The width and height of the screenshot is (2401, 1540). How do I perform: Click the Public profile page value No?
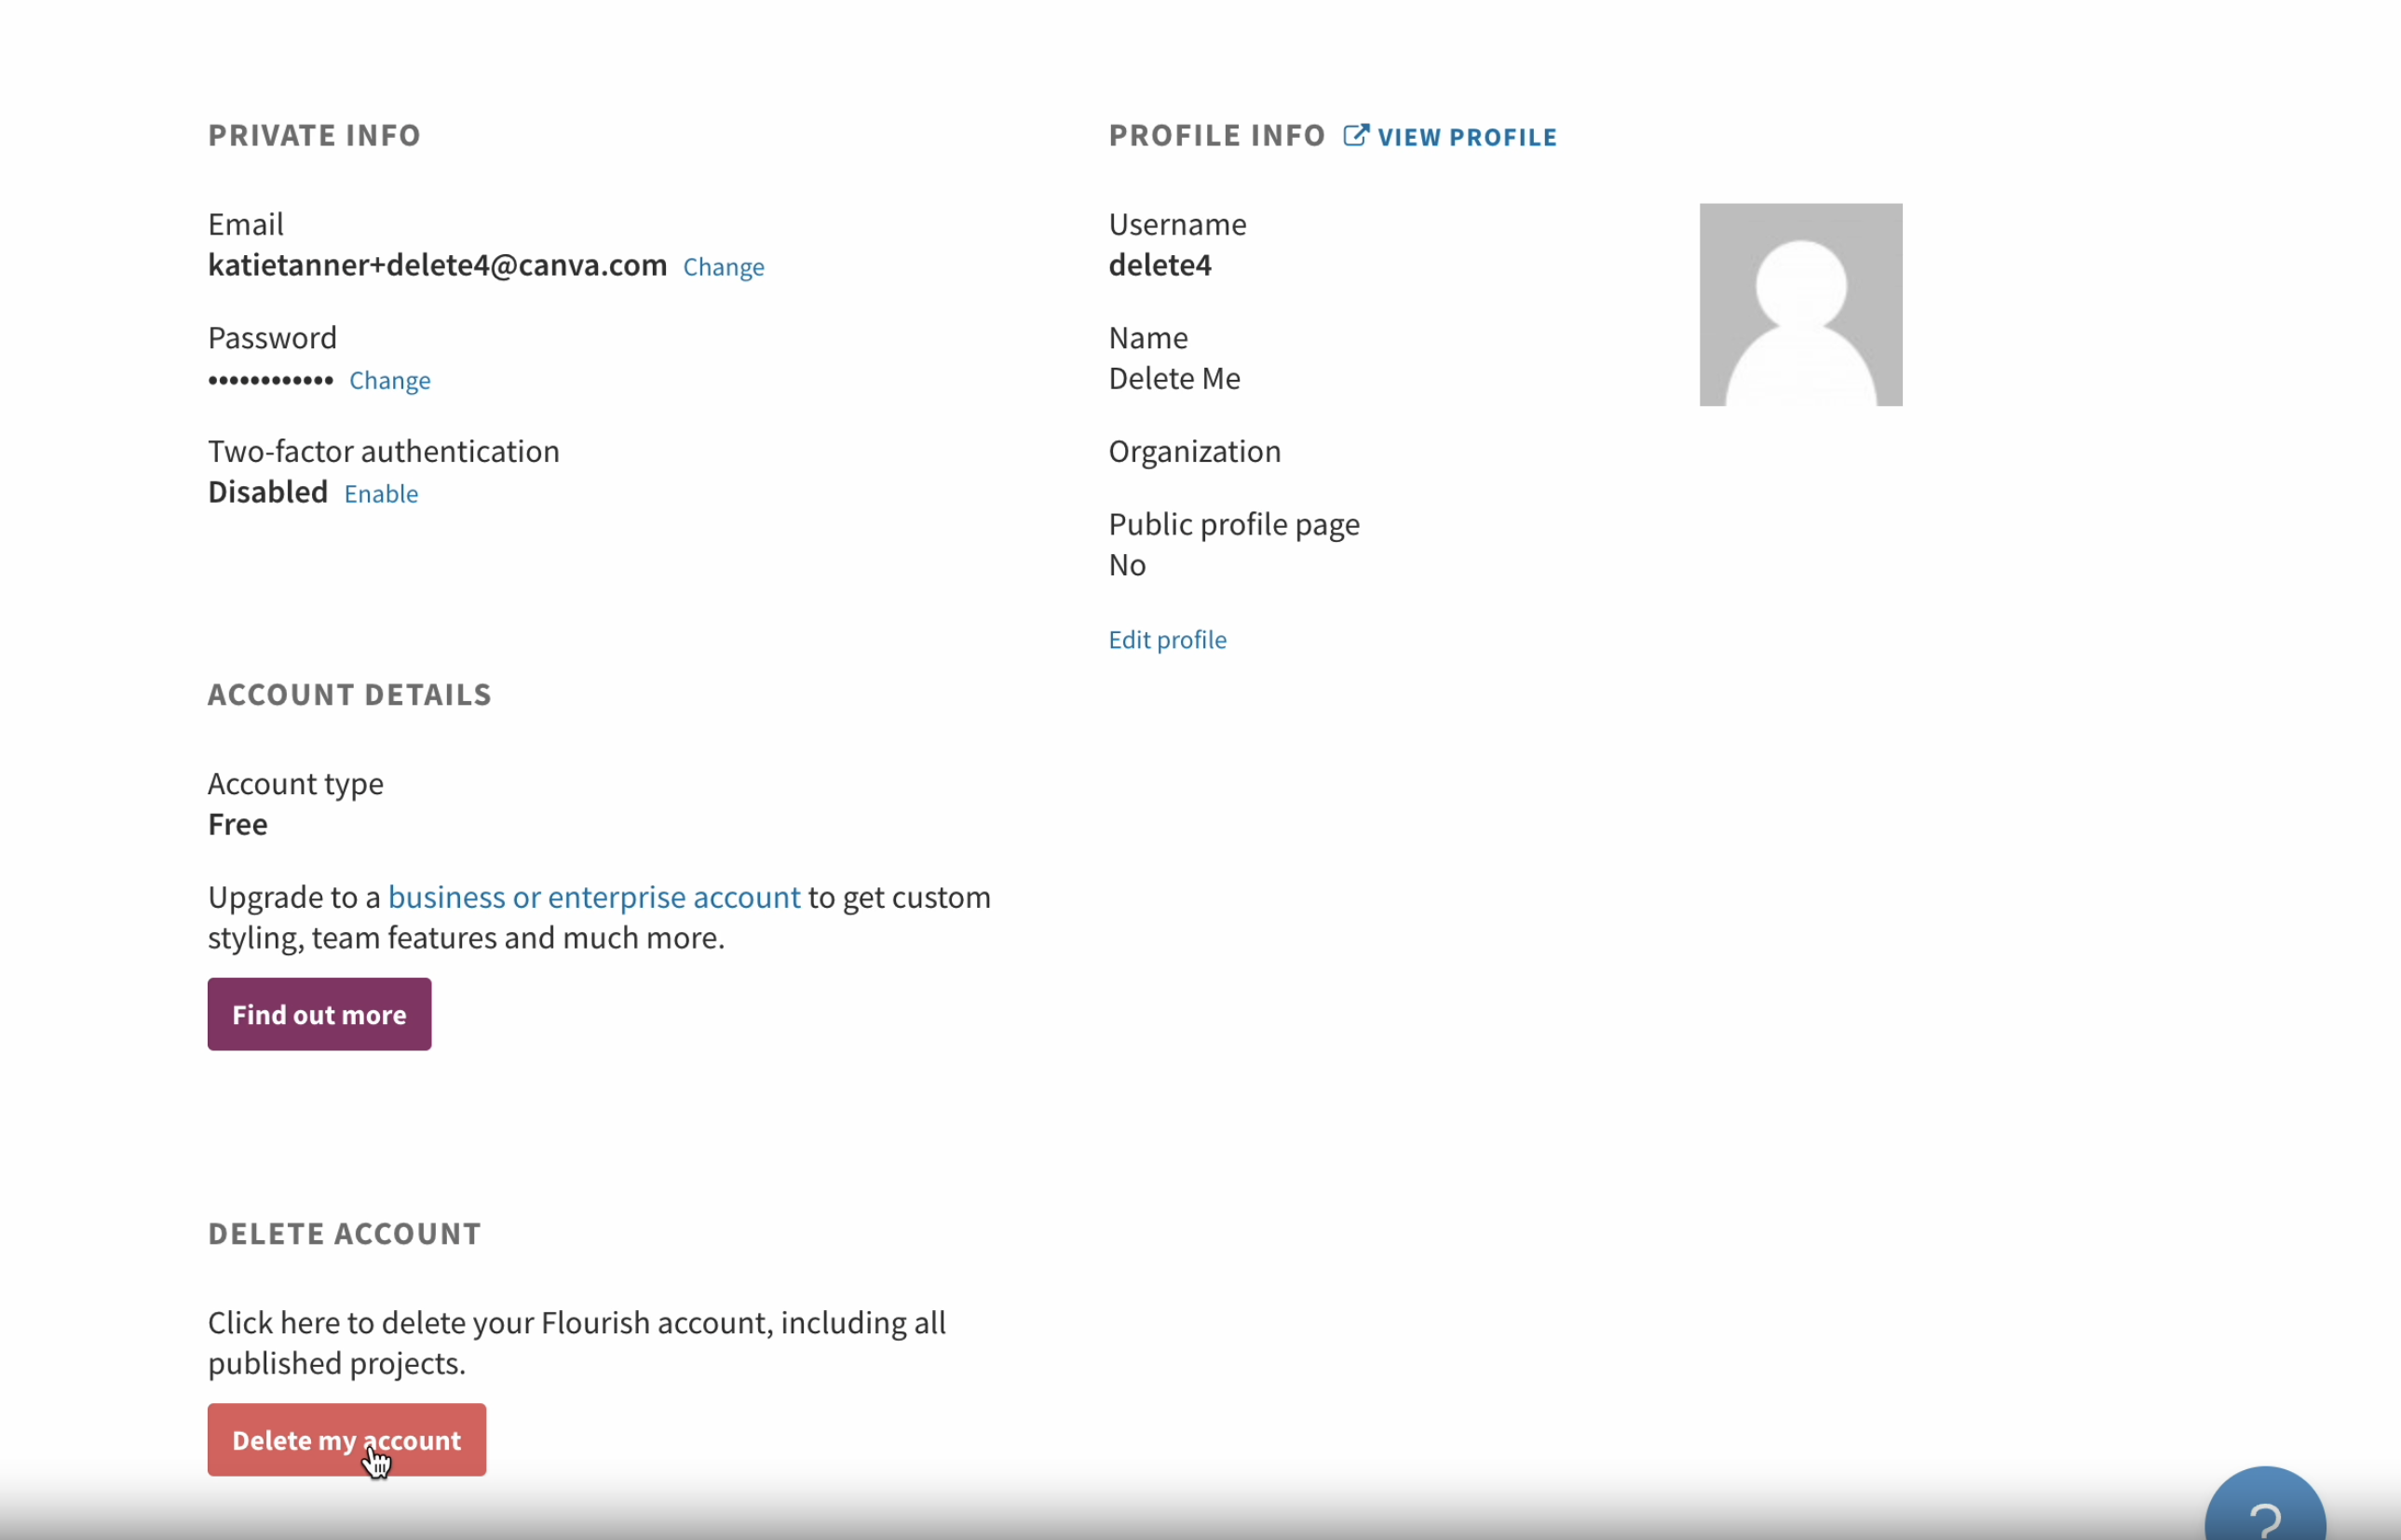pyautogui.click(x=1127, y=564)
